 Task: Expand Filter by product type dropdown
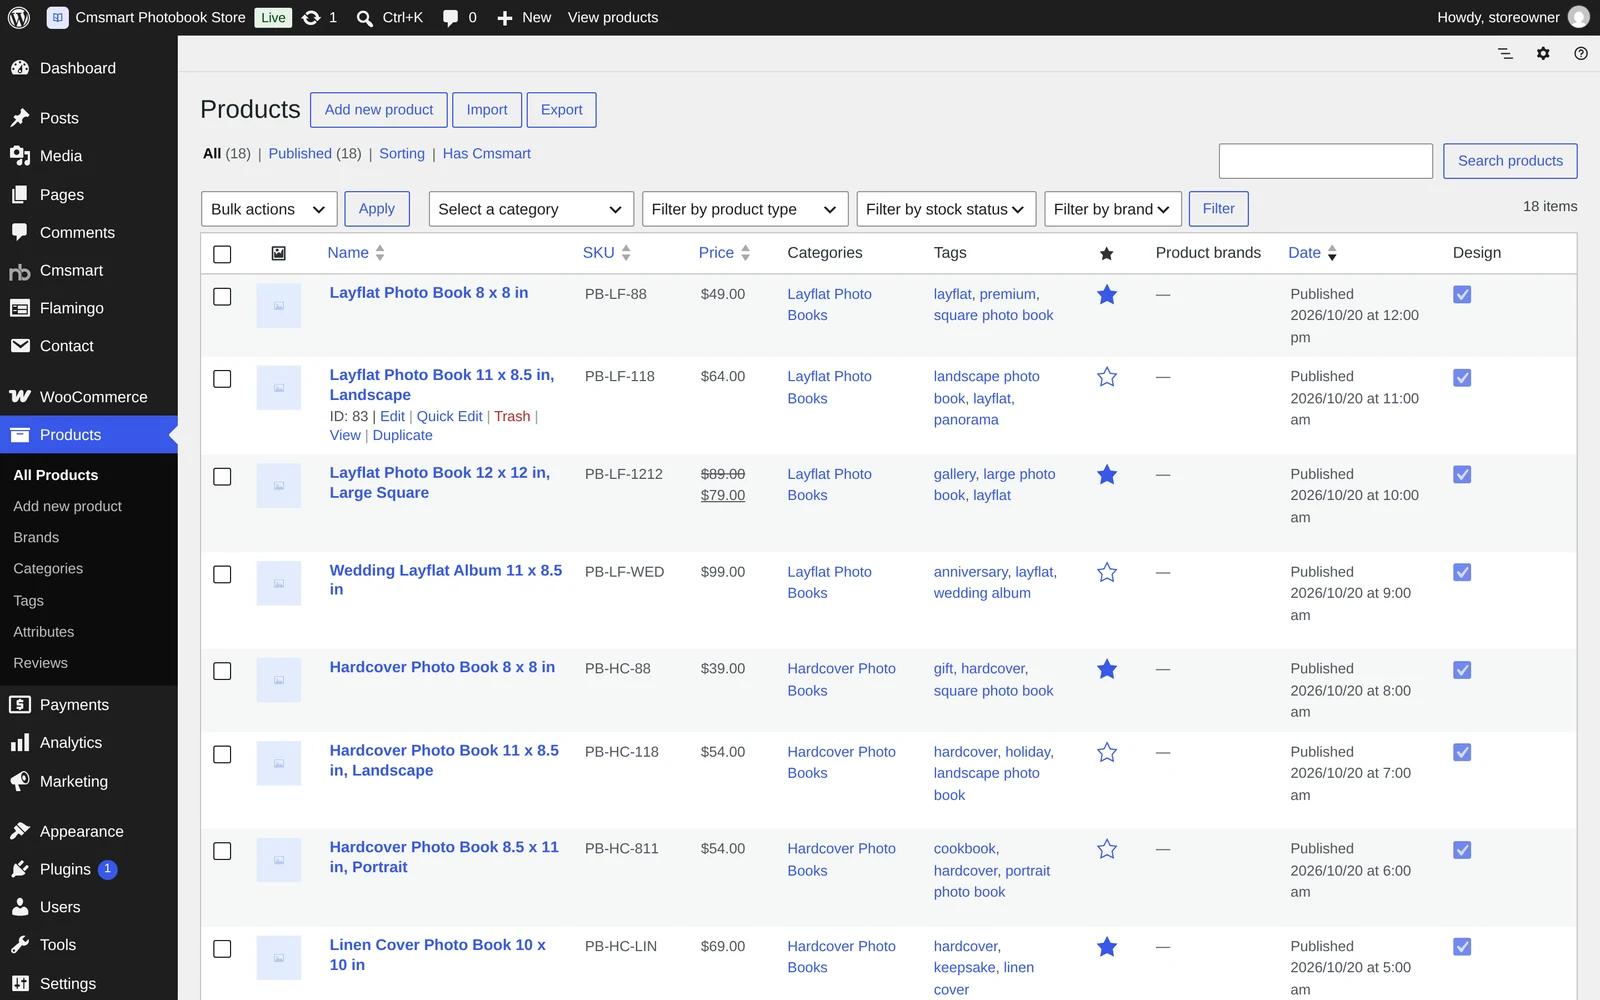(745, 209)
